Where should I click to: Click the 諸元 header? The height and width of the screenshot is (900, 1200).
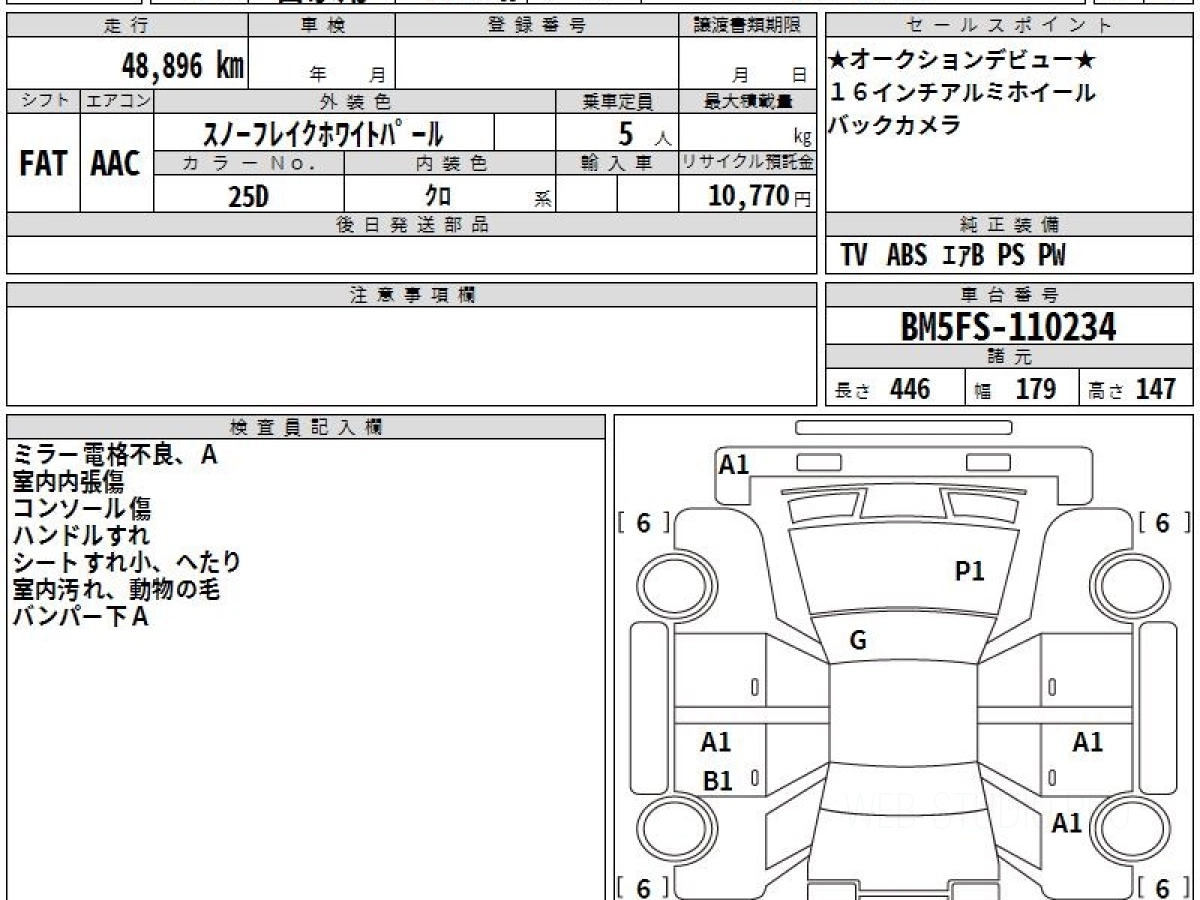[1009, 357]
